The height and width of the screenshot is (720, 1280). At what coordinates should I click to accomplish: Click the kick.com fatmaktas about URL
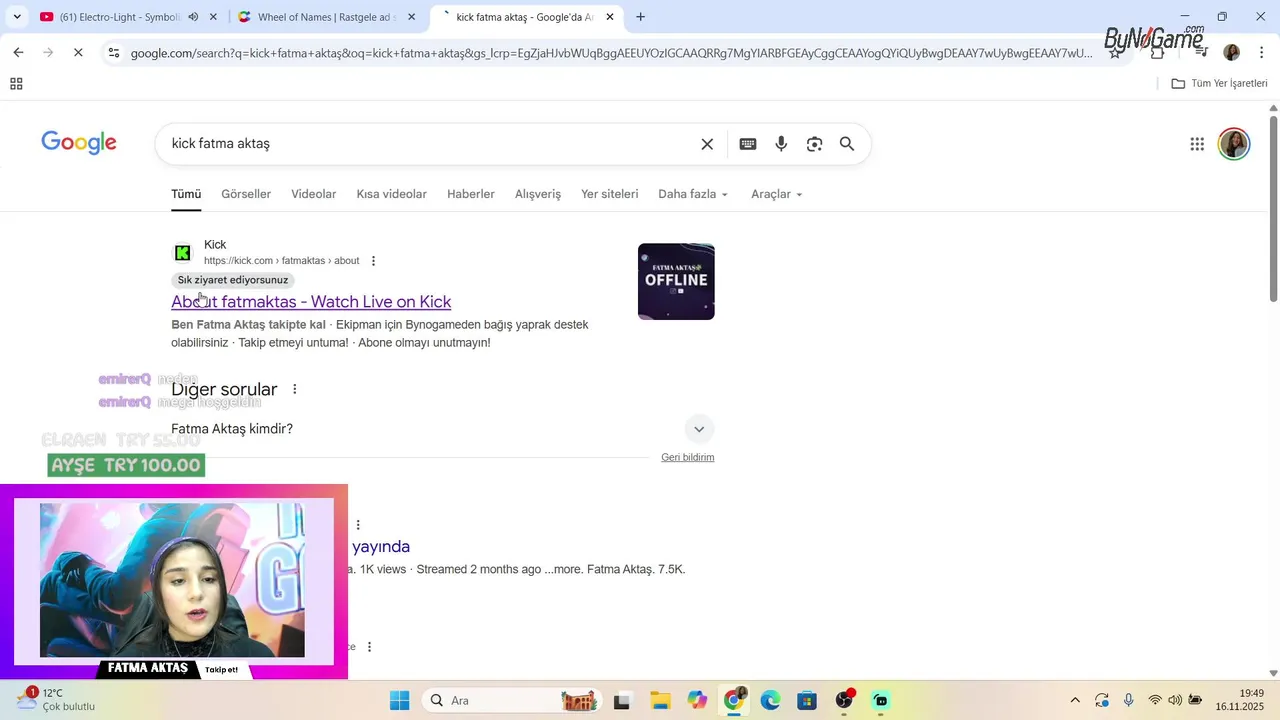[x=281, y=261]
